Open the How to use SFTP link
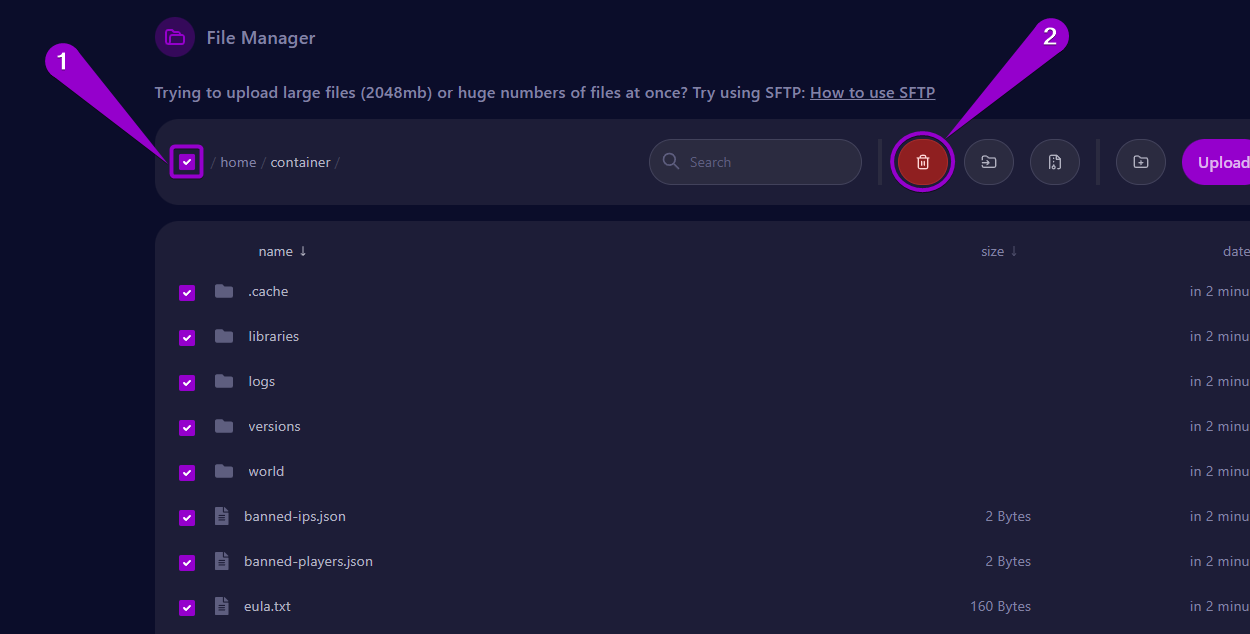The height and width of the screenshot is (634, 1250). pyautogui.click(x=872, y=92)
